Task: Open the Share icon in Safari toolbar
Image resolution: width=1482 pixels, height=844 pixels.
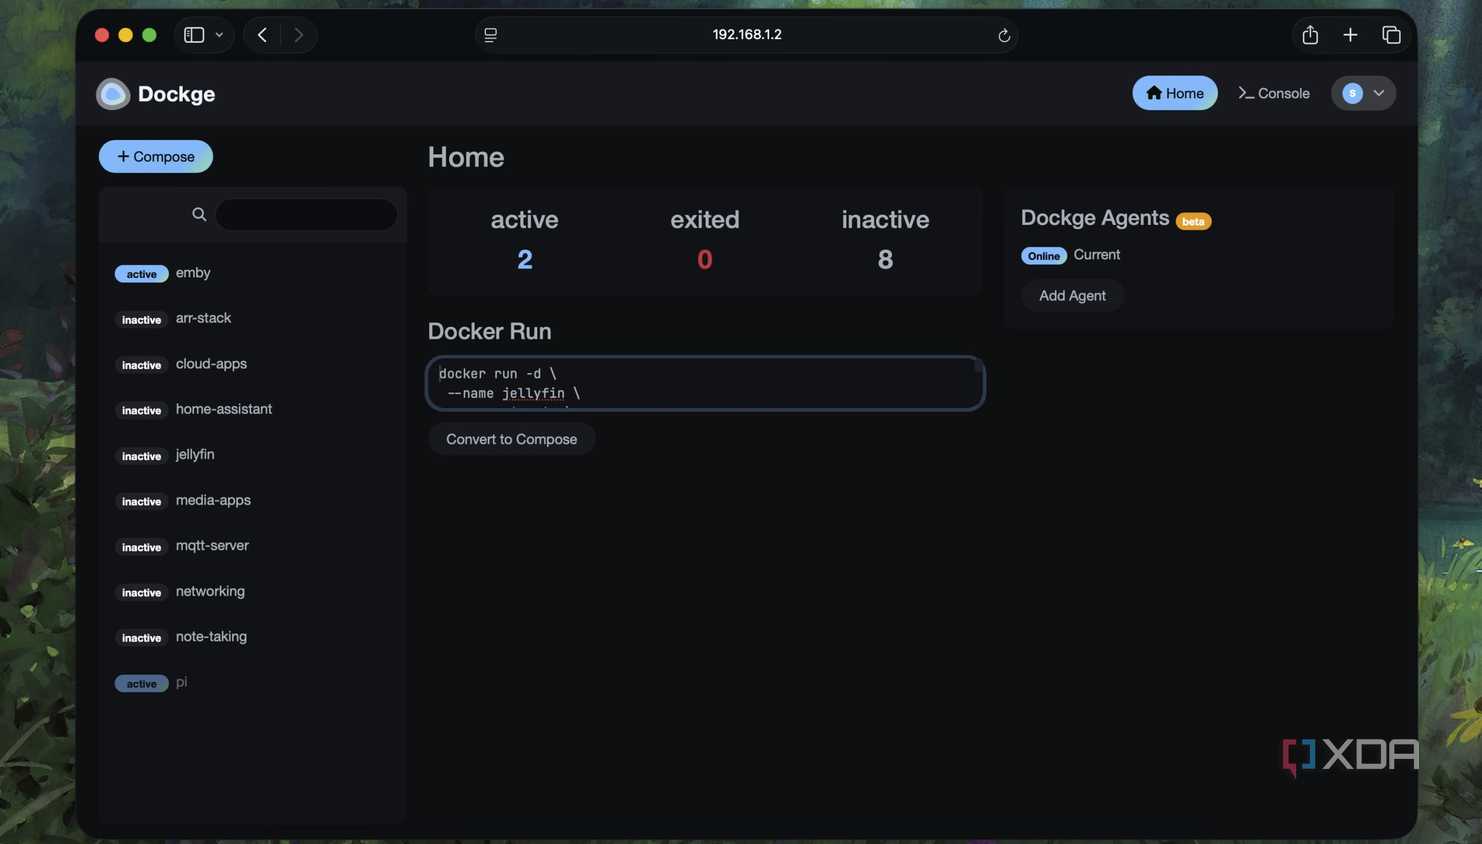Action: click(1310, 35)
